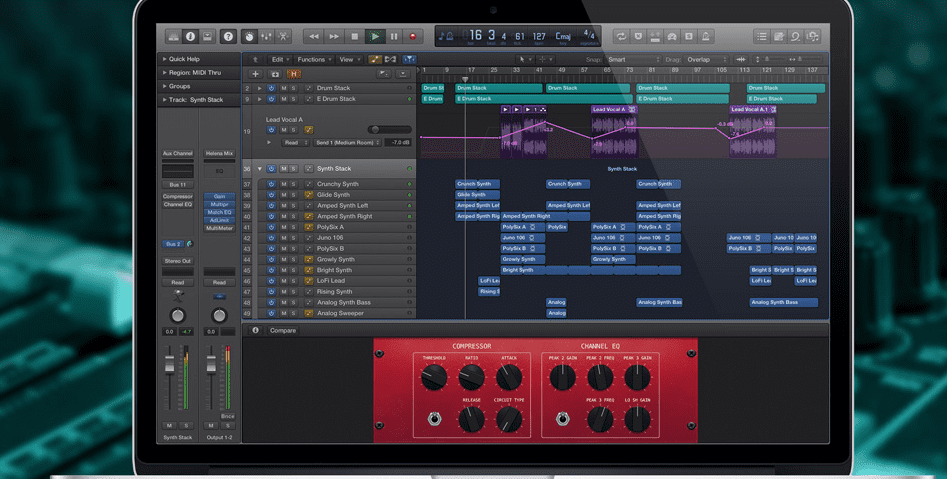Open the Match EQ plugin slot
Image resolution: width=947 pixels, height=479 pixels.
pyautogui.click(x=219, y=212)
